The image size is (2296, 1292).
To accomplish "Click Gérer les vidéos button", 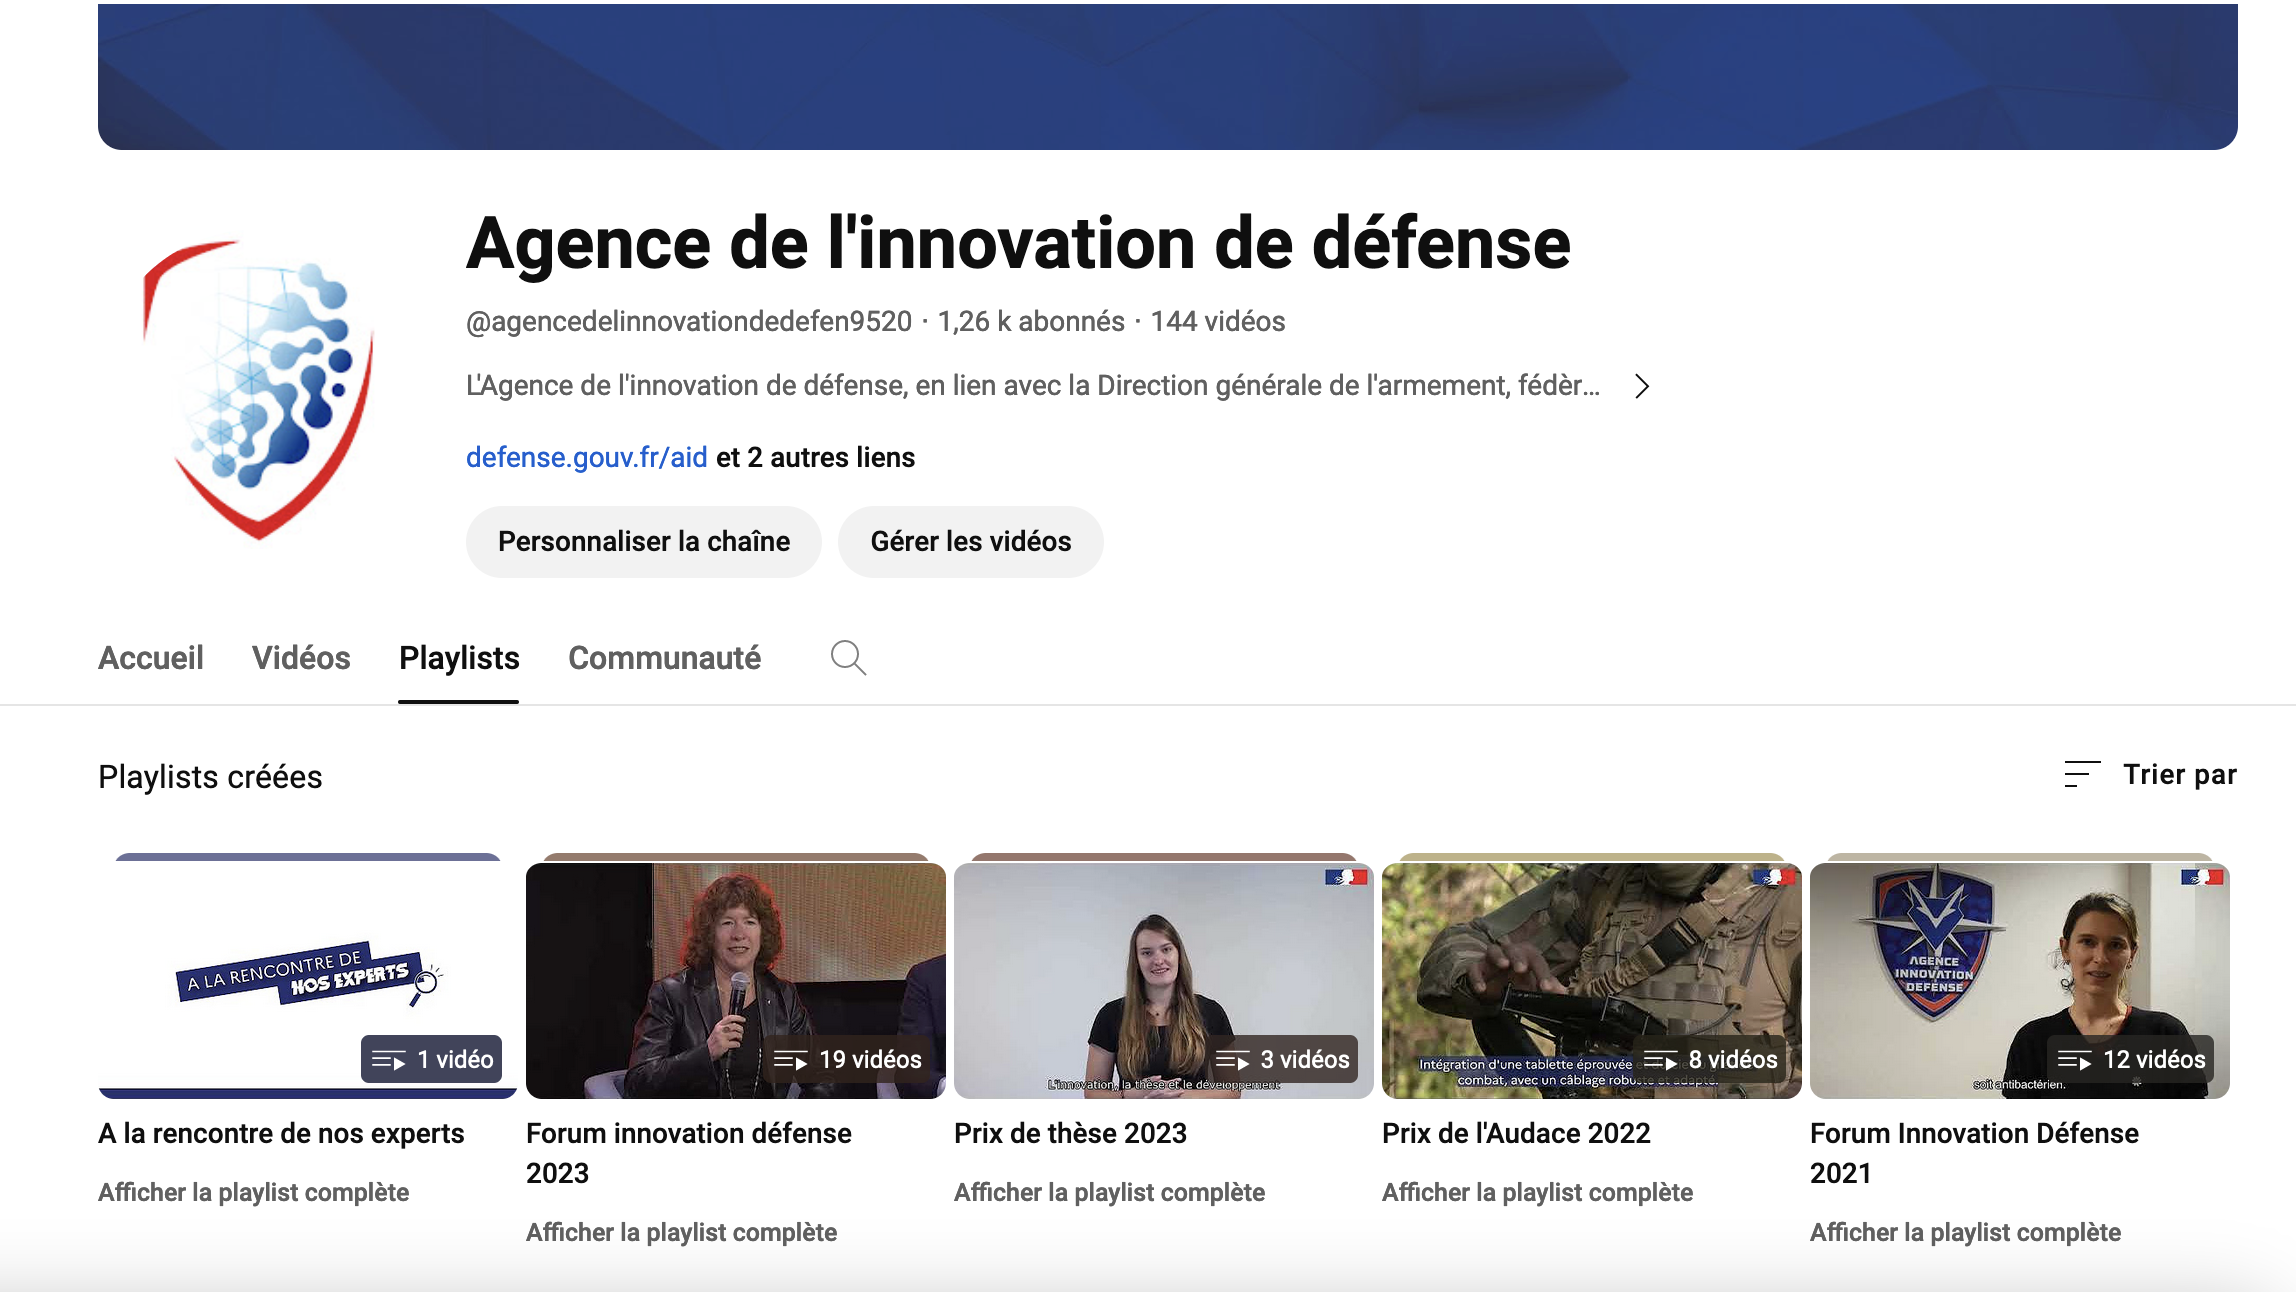I will (x=971, y=542).
